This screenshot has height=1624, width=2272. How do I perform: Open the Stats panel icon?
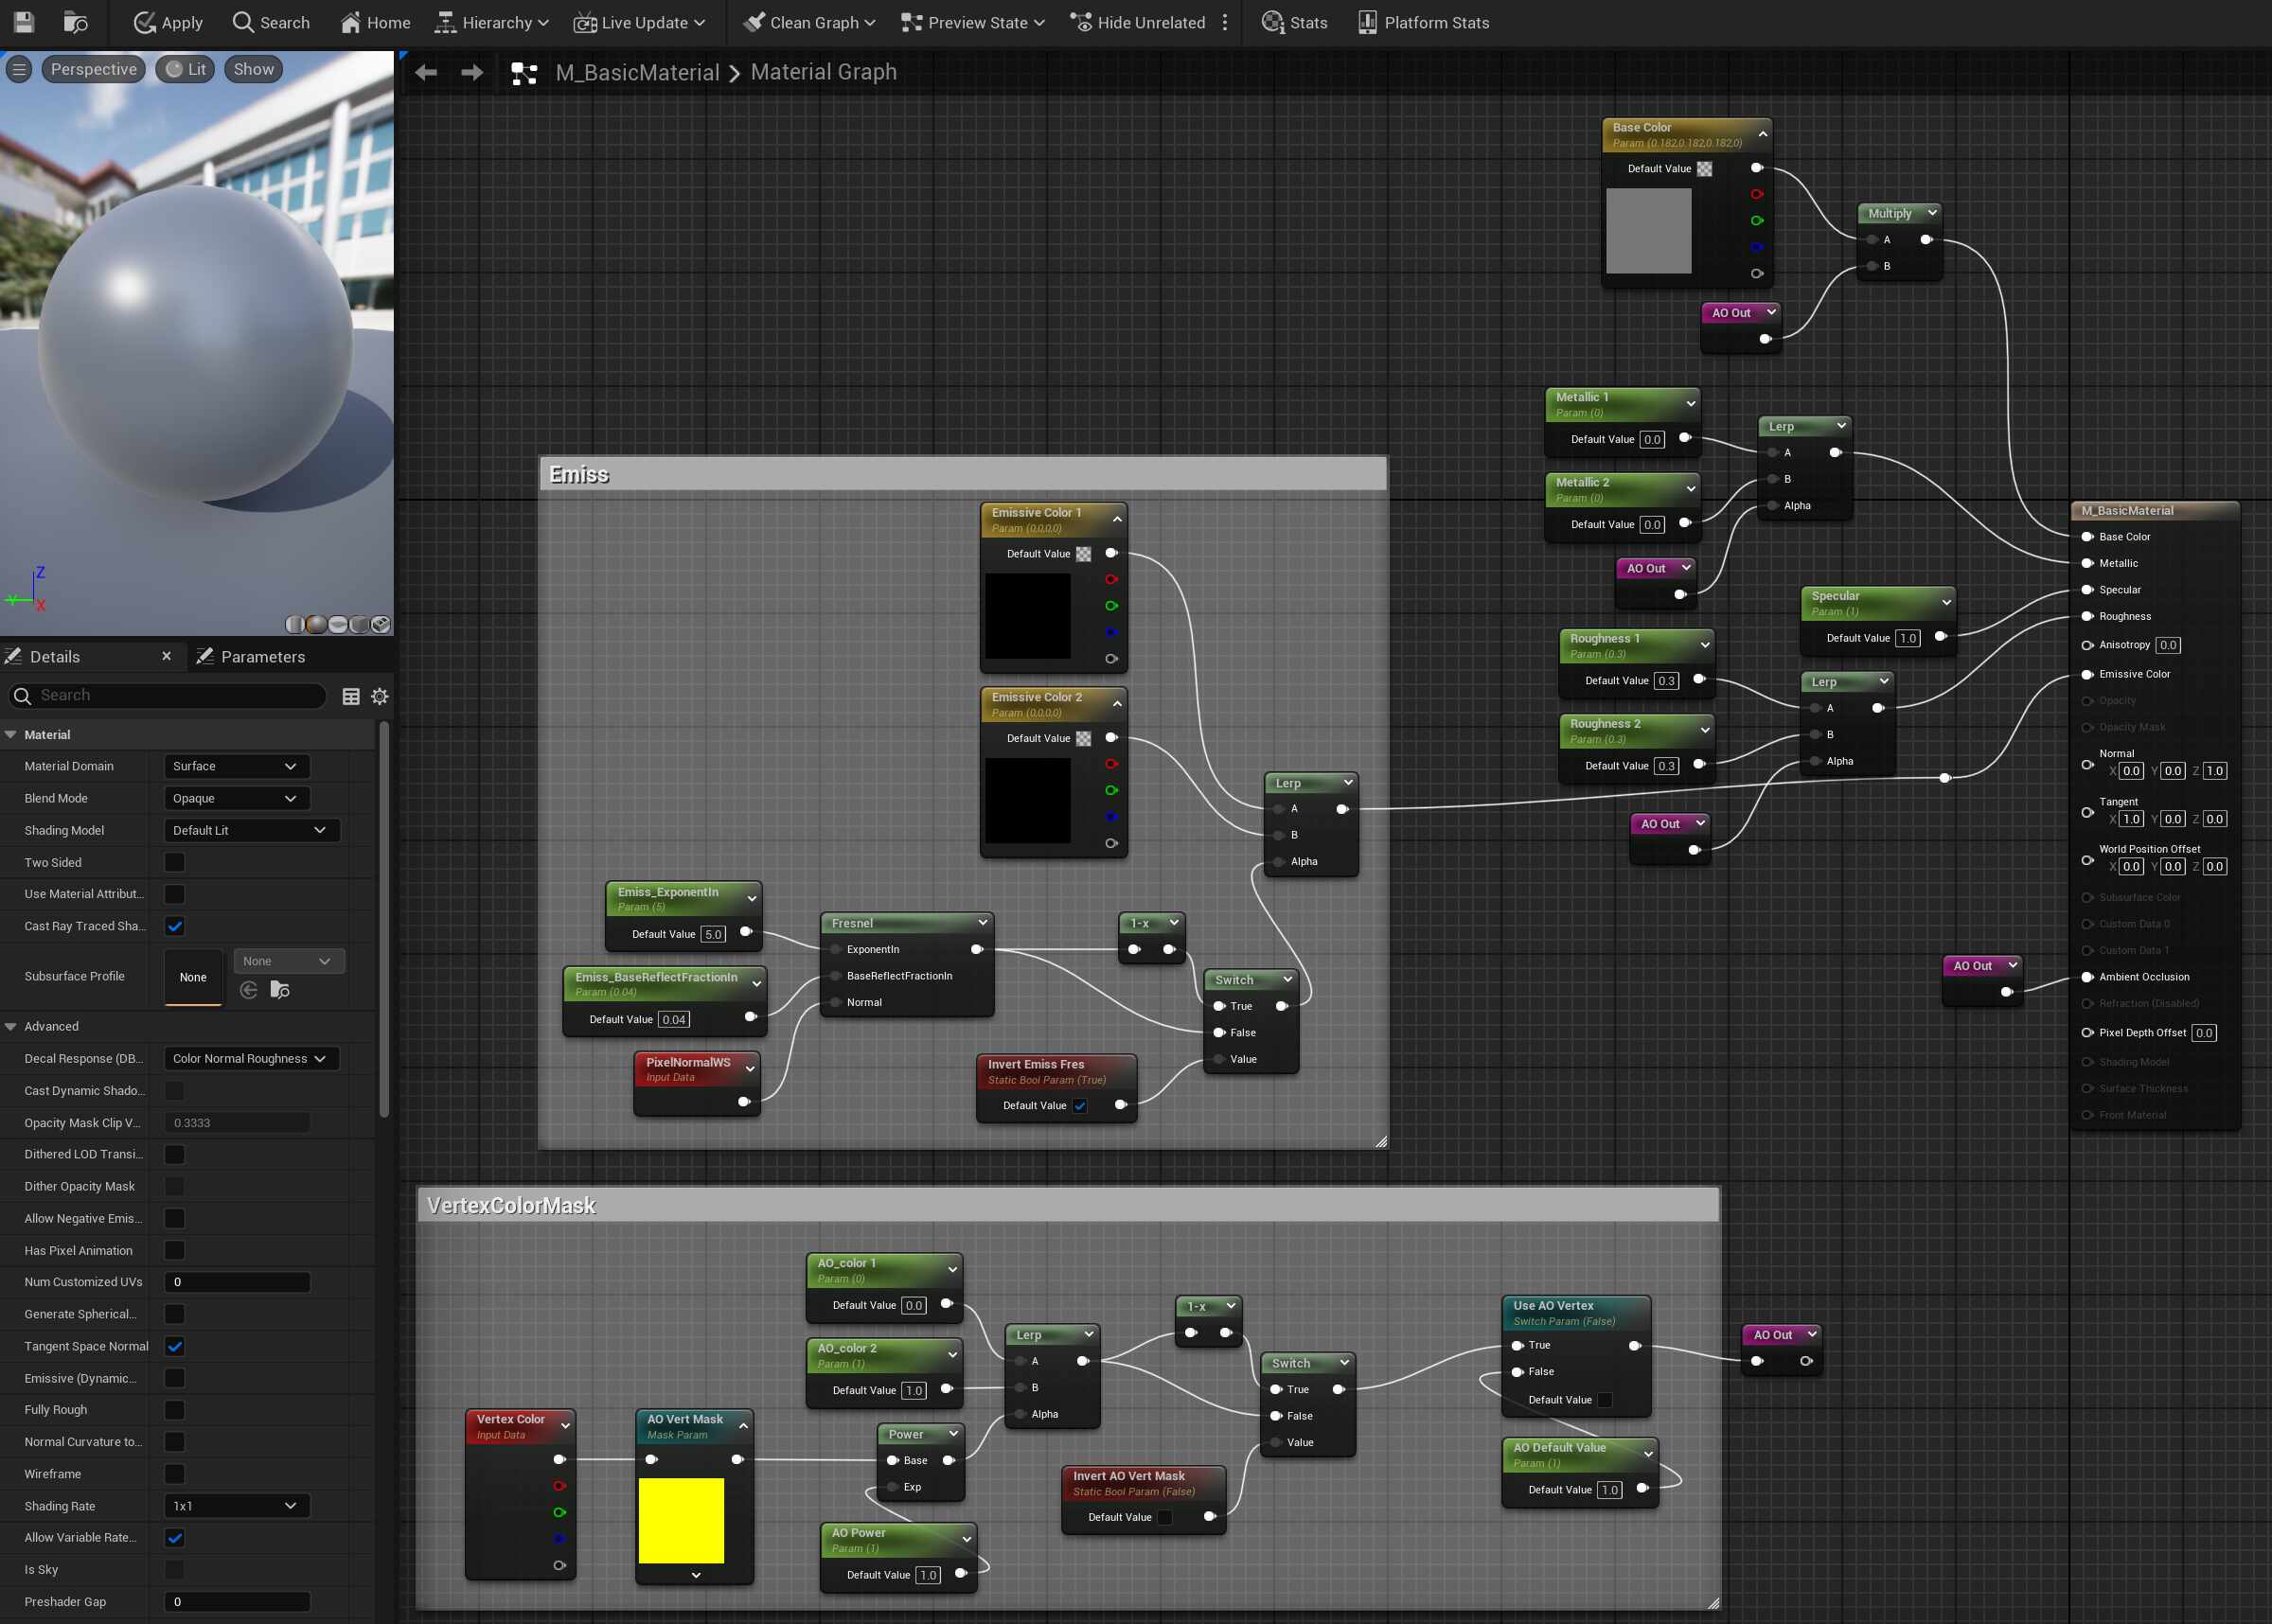pos(1272,22)
